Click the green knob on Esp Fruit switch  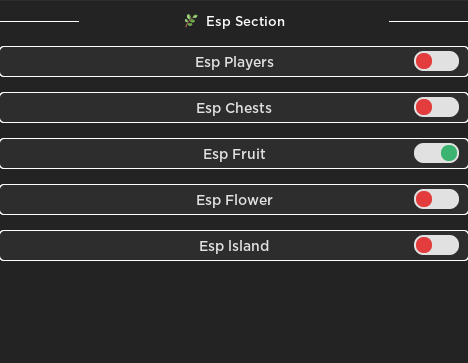tap(449, 153)
